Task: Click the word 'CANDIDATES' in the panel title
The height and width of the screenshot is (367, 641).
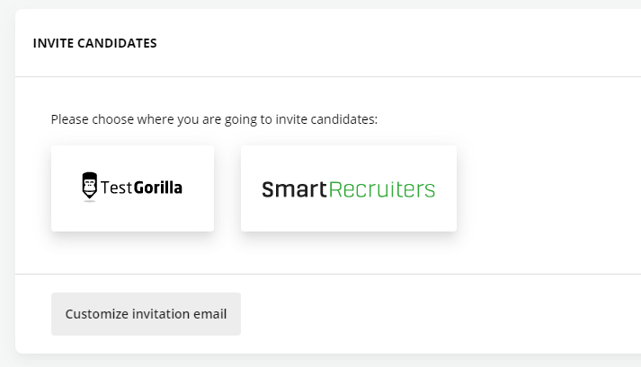Action: pyautogui.click(x=117, y=43)
